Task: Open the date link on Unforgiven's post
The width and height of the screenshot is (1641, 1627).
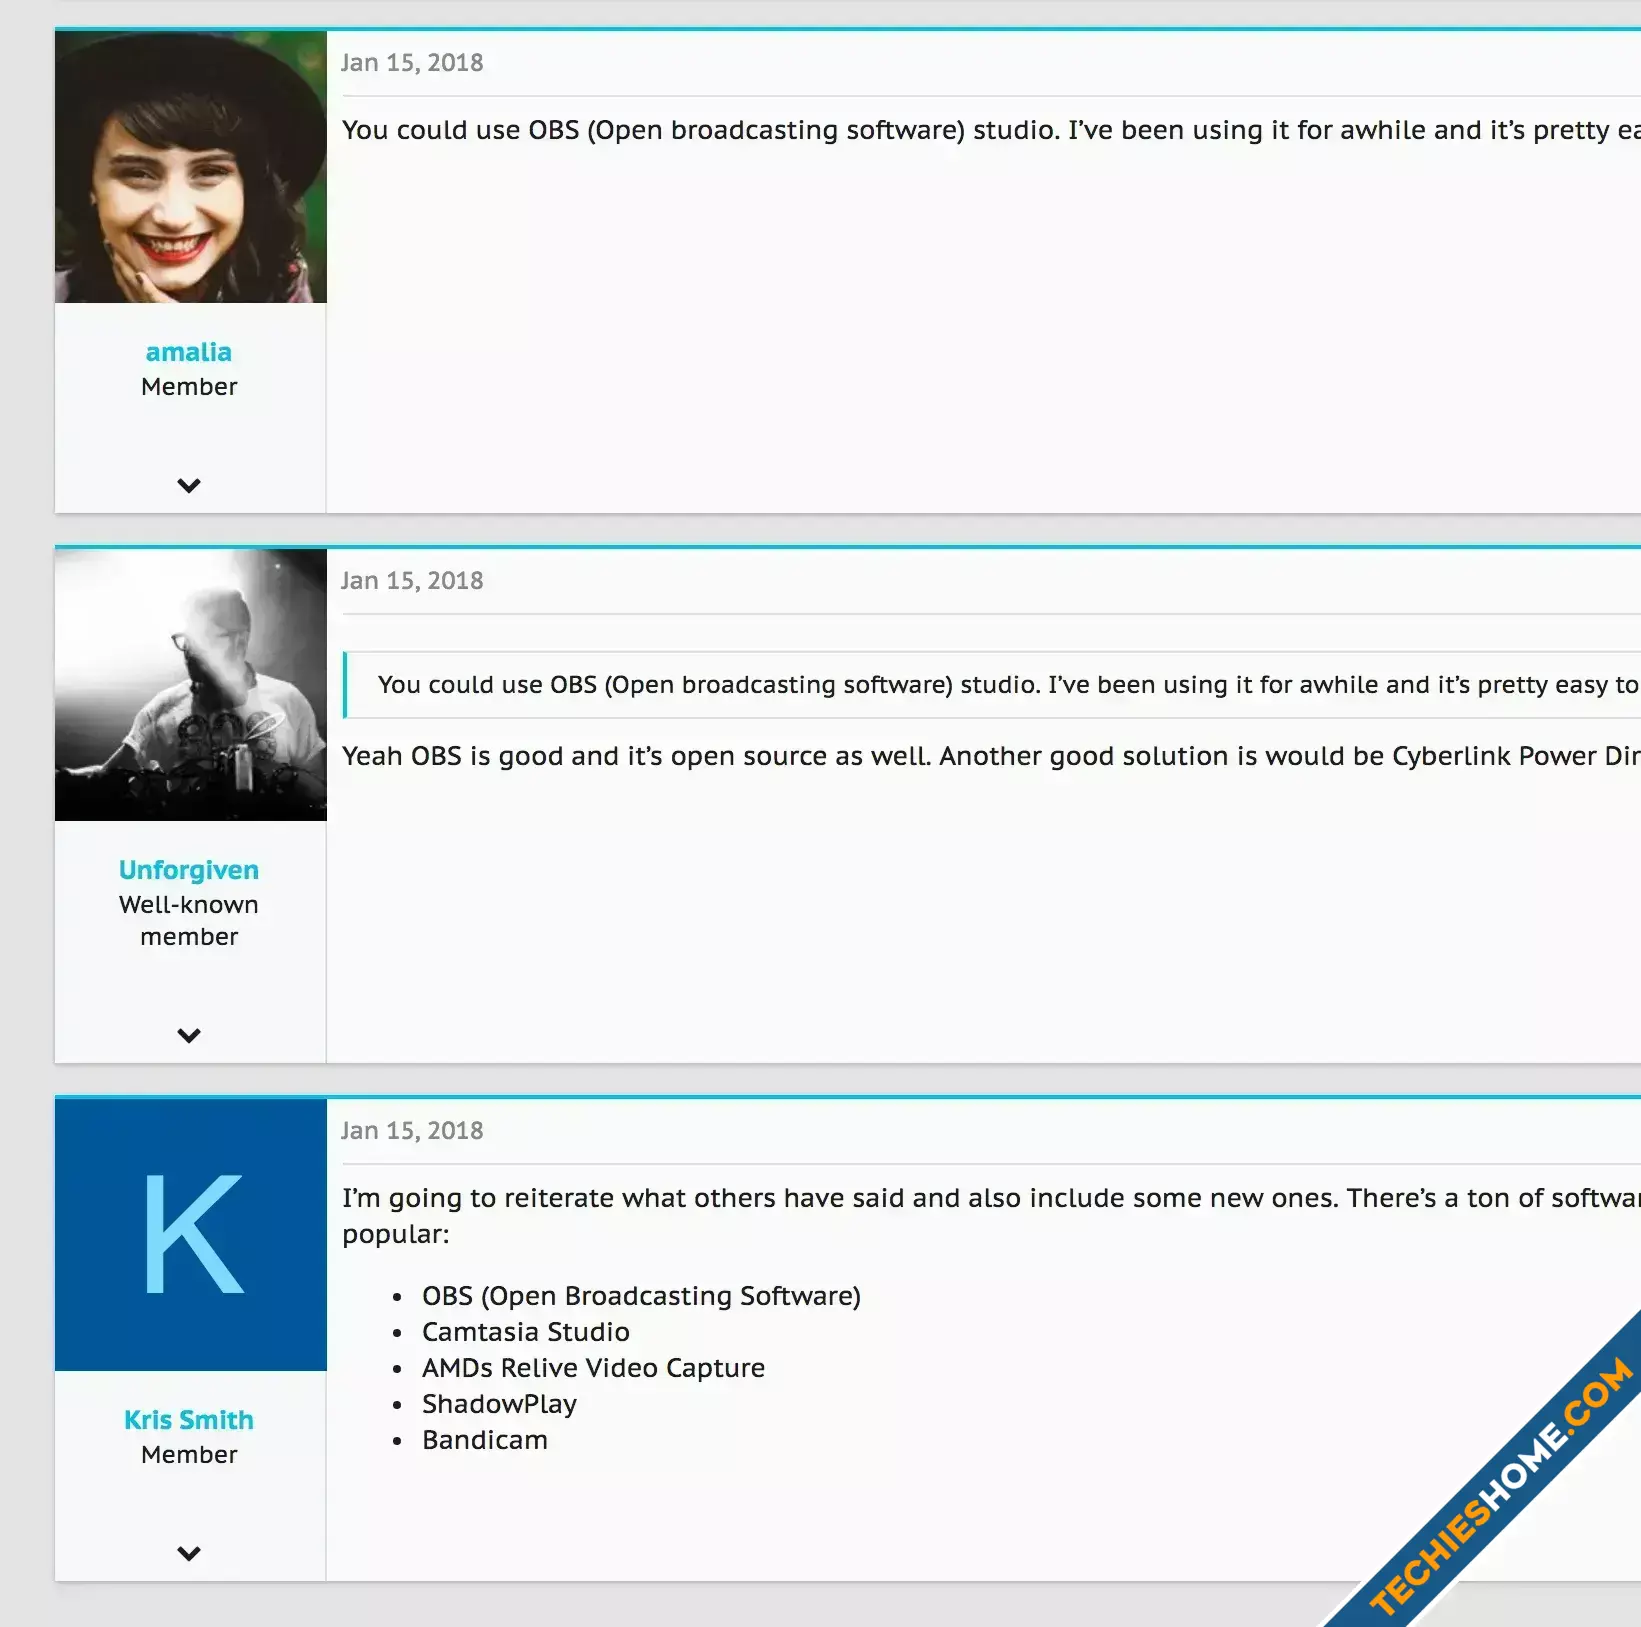Action: coord(412,581)
